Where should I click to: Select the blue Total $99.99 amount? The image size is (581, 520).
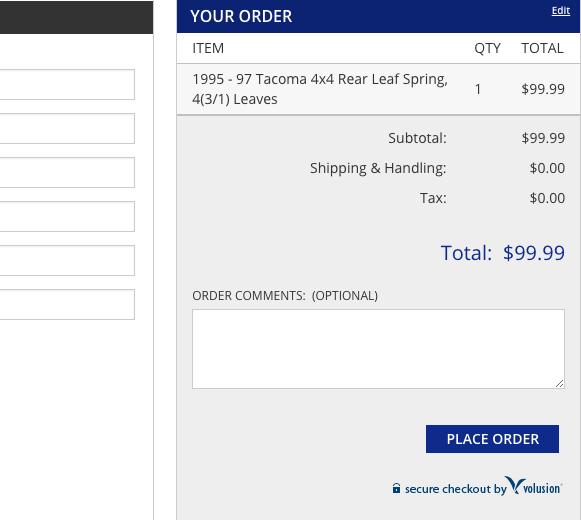pyautogui.click(x=534, y=253)
